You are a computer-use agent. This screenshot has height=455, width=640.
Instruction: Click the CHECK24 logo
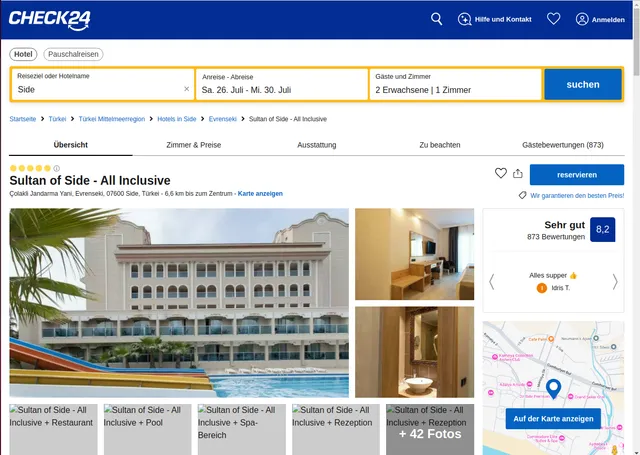pyautogui.click(x=49, y=20)
